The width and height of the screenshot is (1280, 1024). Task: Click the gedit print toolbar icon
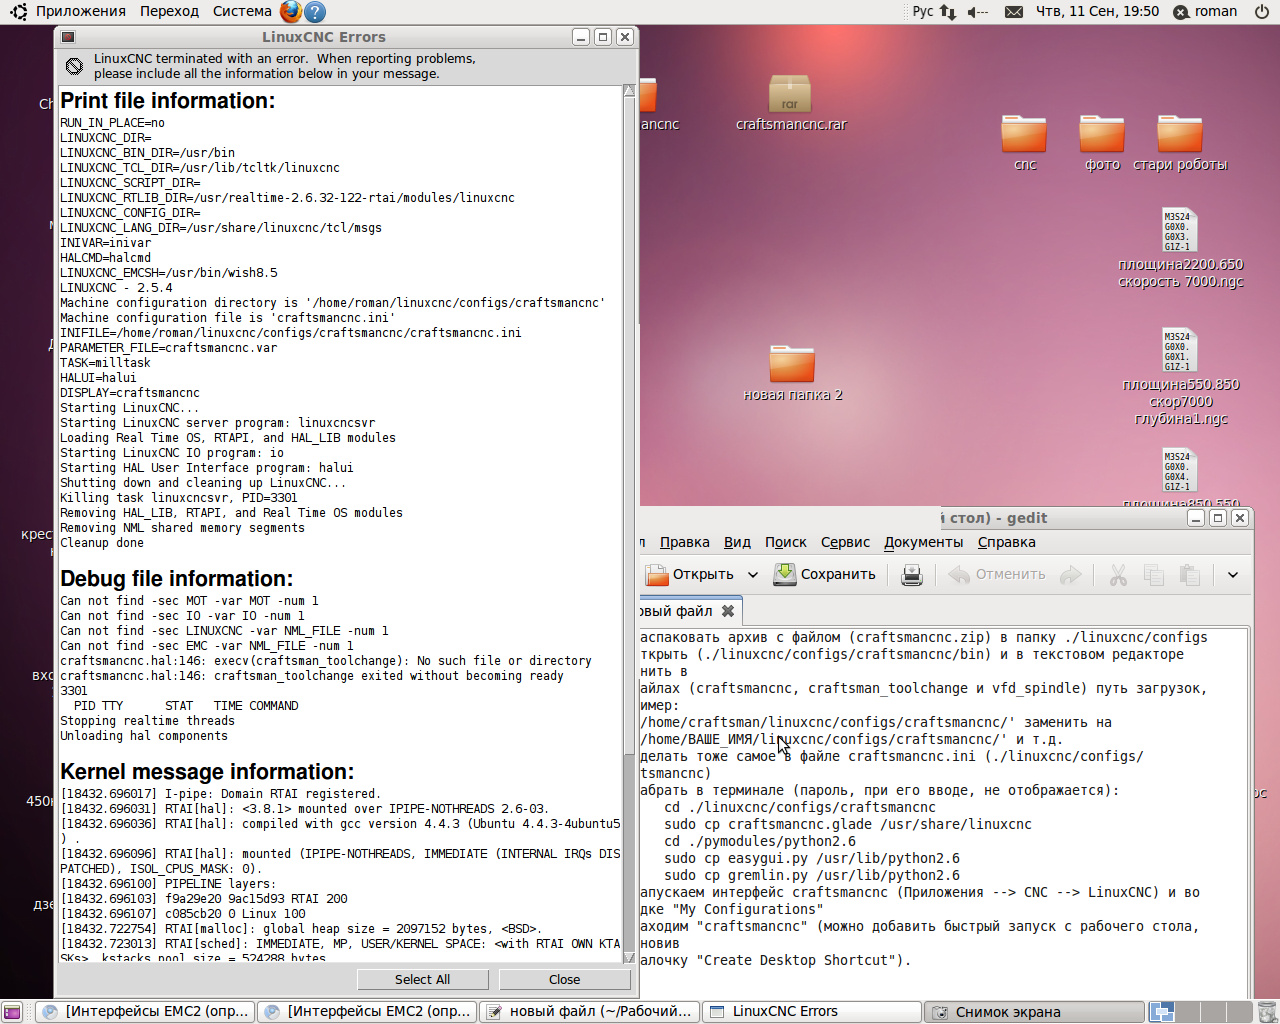click(x=912, y=575)
